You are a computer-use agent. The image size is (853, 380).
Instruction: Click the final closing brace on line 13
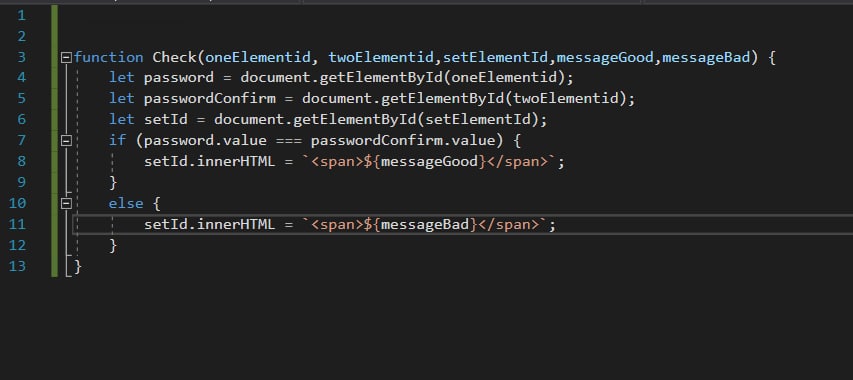78,266
